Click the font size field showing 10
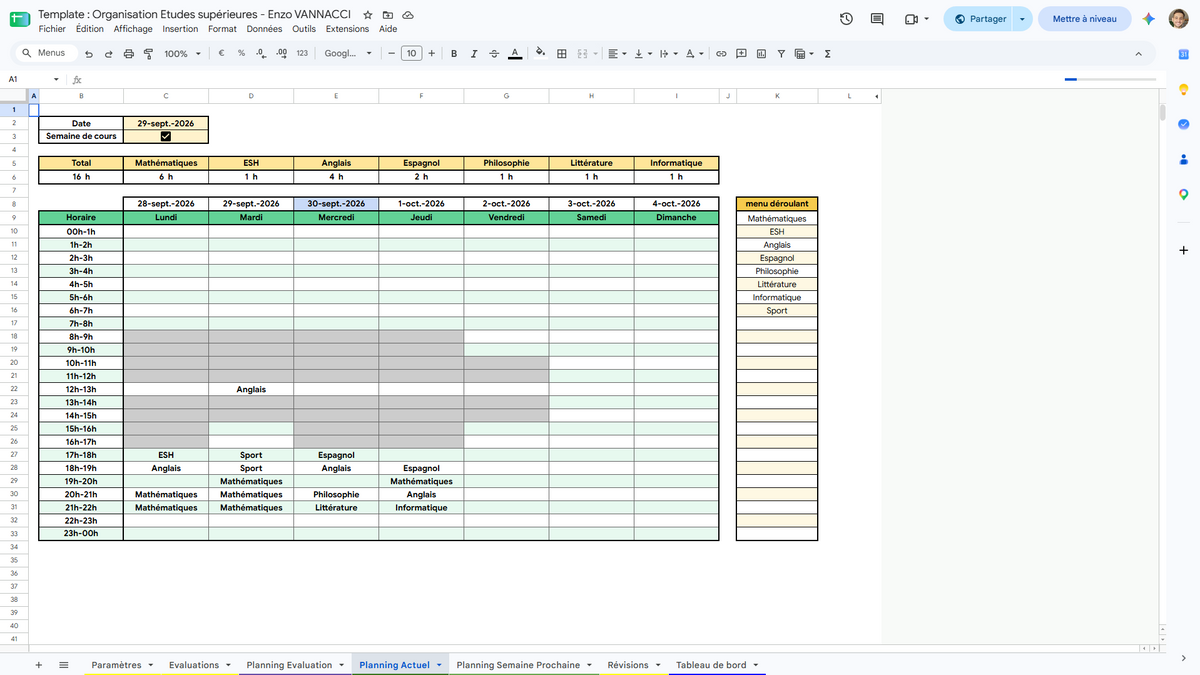Image resolution: width=1200 pixels, height=675 pixels. 411,53
